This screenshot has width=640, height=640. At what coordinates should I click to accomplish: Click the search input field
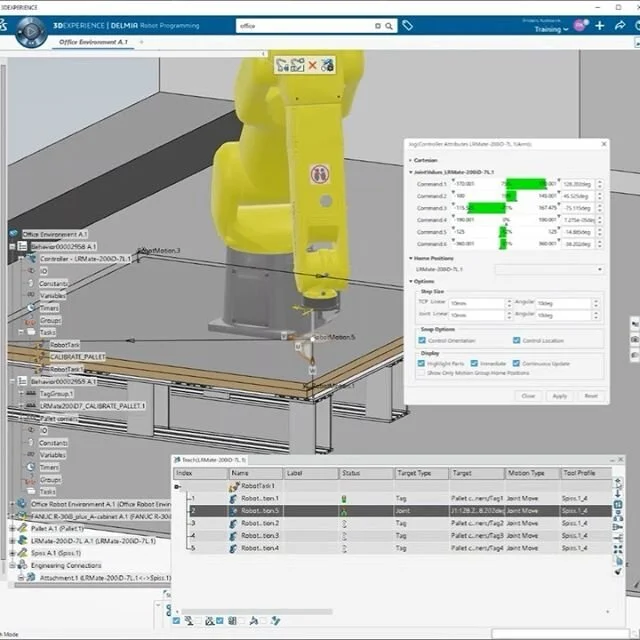(306, 26)
